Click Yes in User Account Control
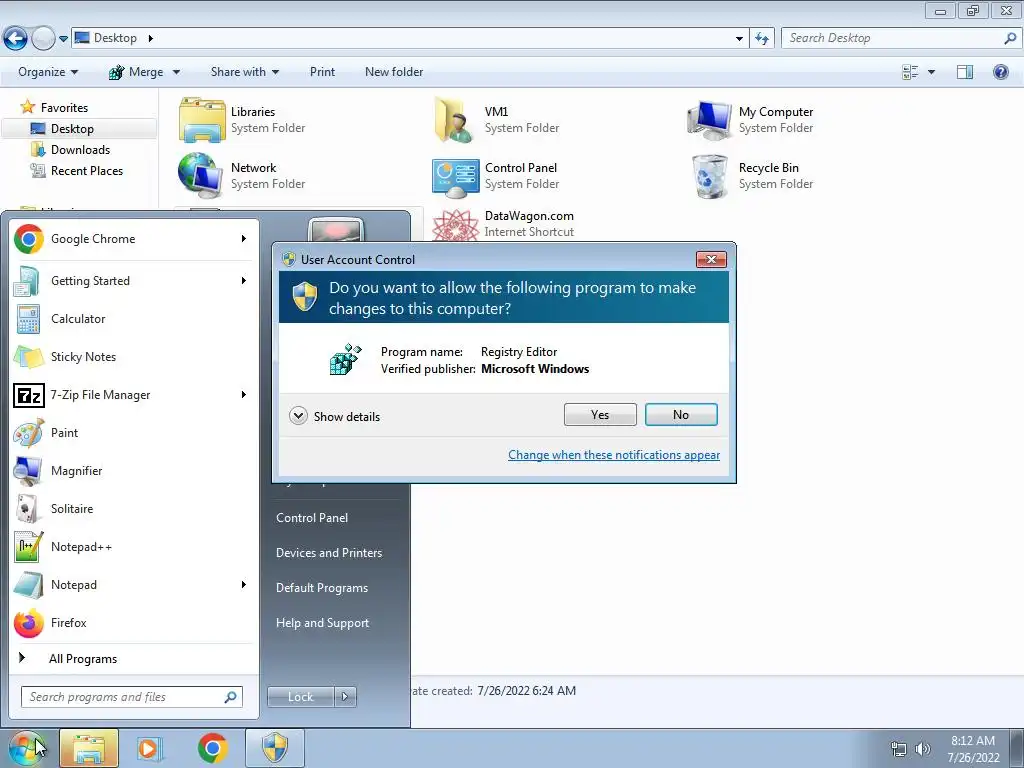 pos(600,415)
